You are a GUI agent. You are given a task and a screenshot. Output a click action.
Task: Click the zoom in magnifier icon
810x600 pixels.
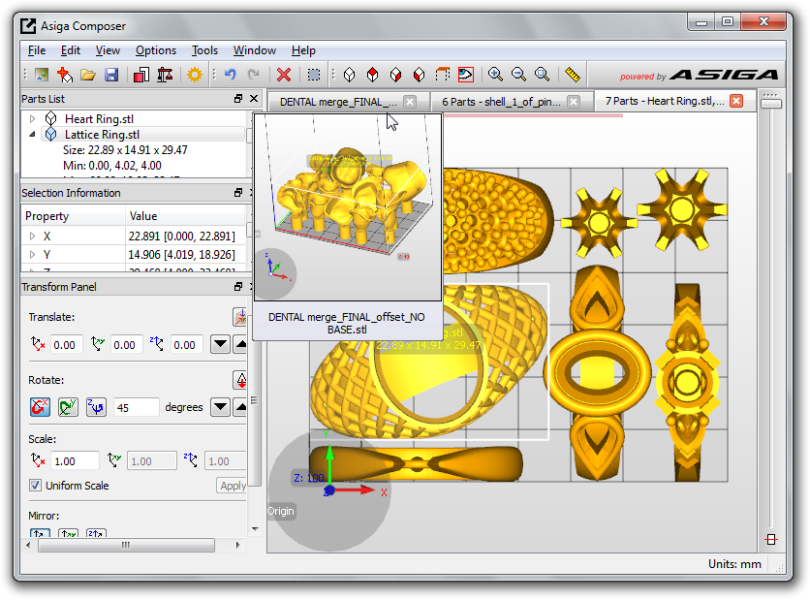[x=495, y=75]
